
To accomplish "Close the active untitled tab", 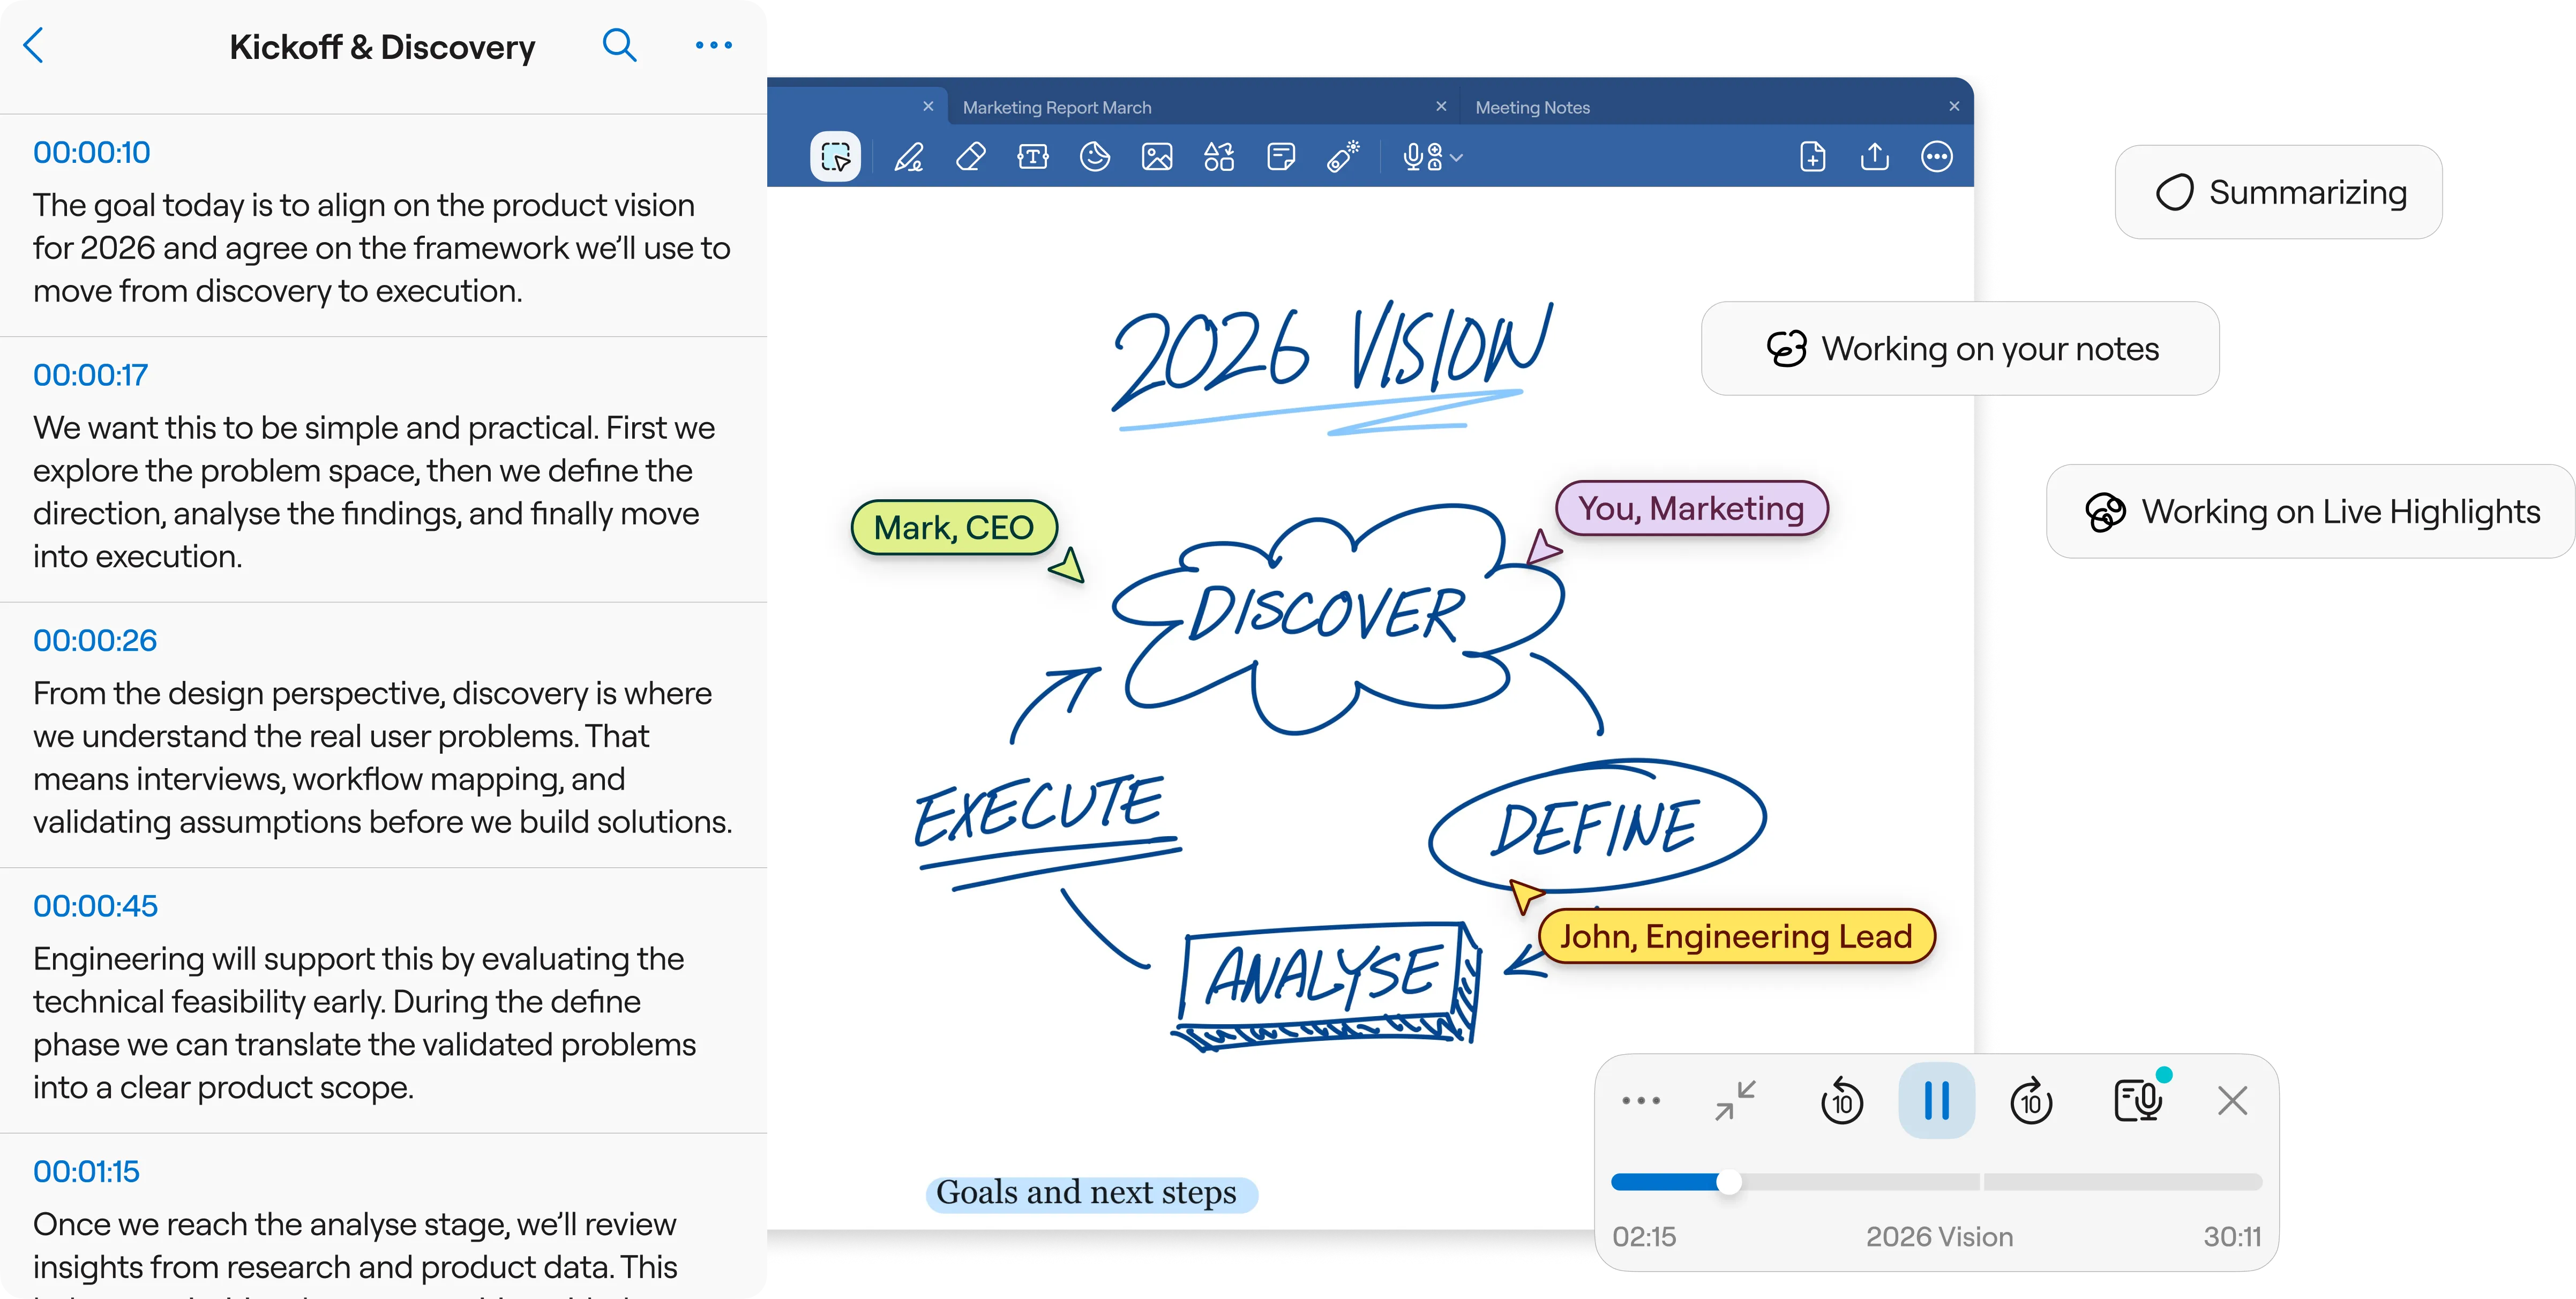I will (x=928, y=106).
